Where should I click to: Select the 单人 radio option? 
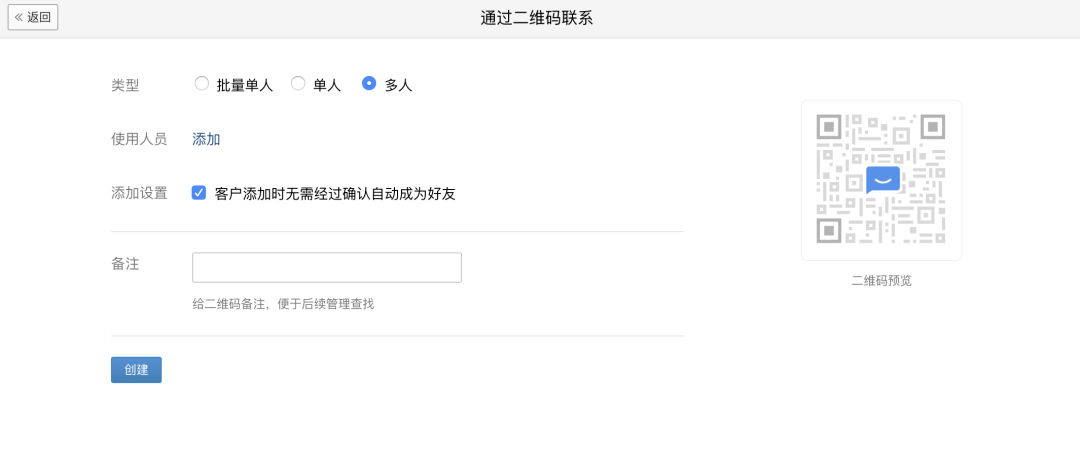pyautogui.click(x=298, y=84)
